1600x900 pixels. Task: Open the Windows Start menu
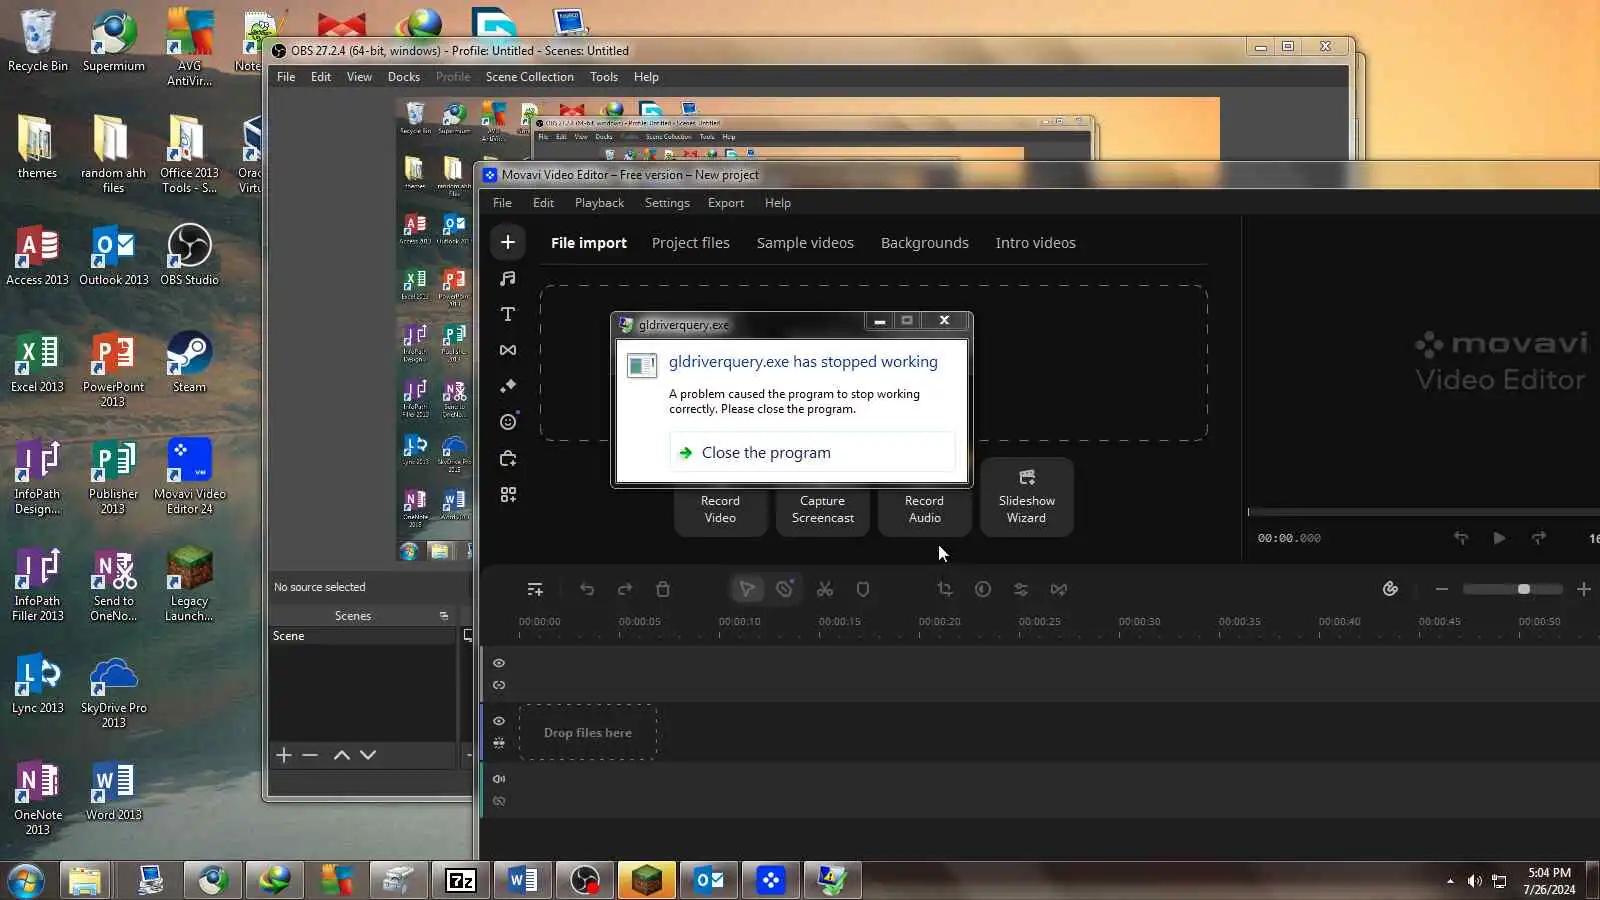(x=25, y=881)
